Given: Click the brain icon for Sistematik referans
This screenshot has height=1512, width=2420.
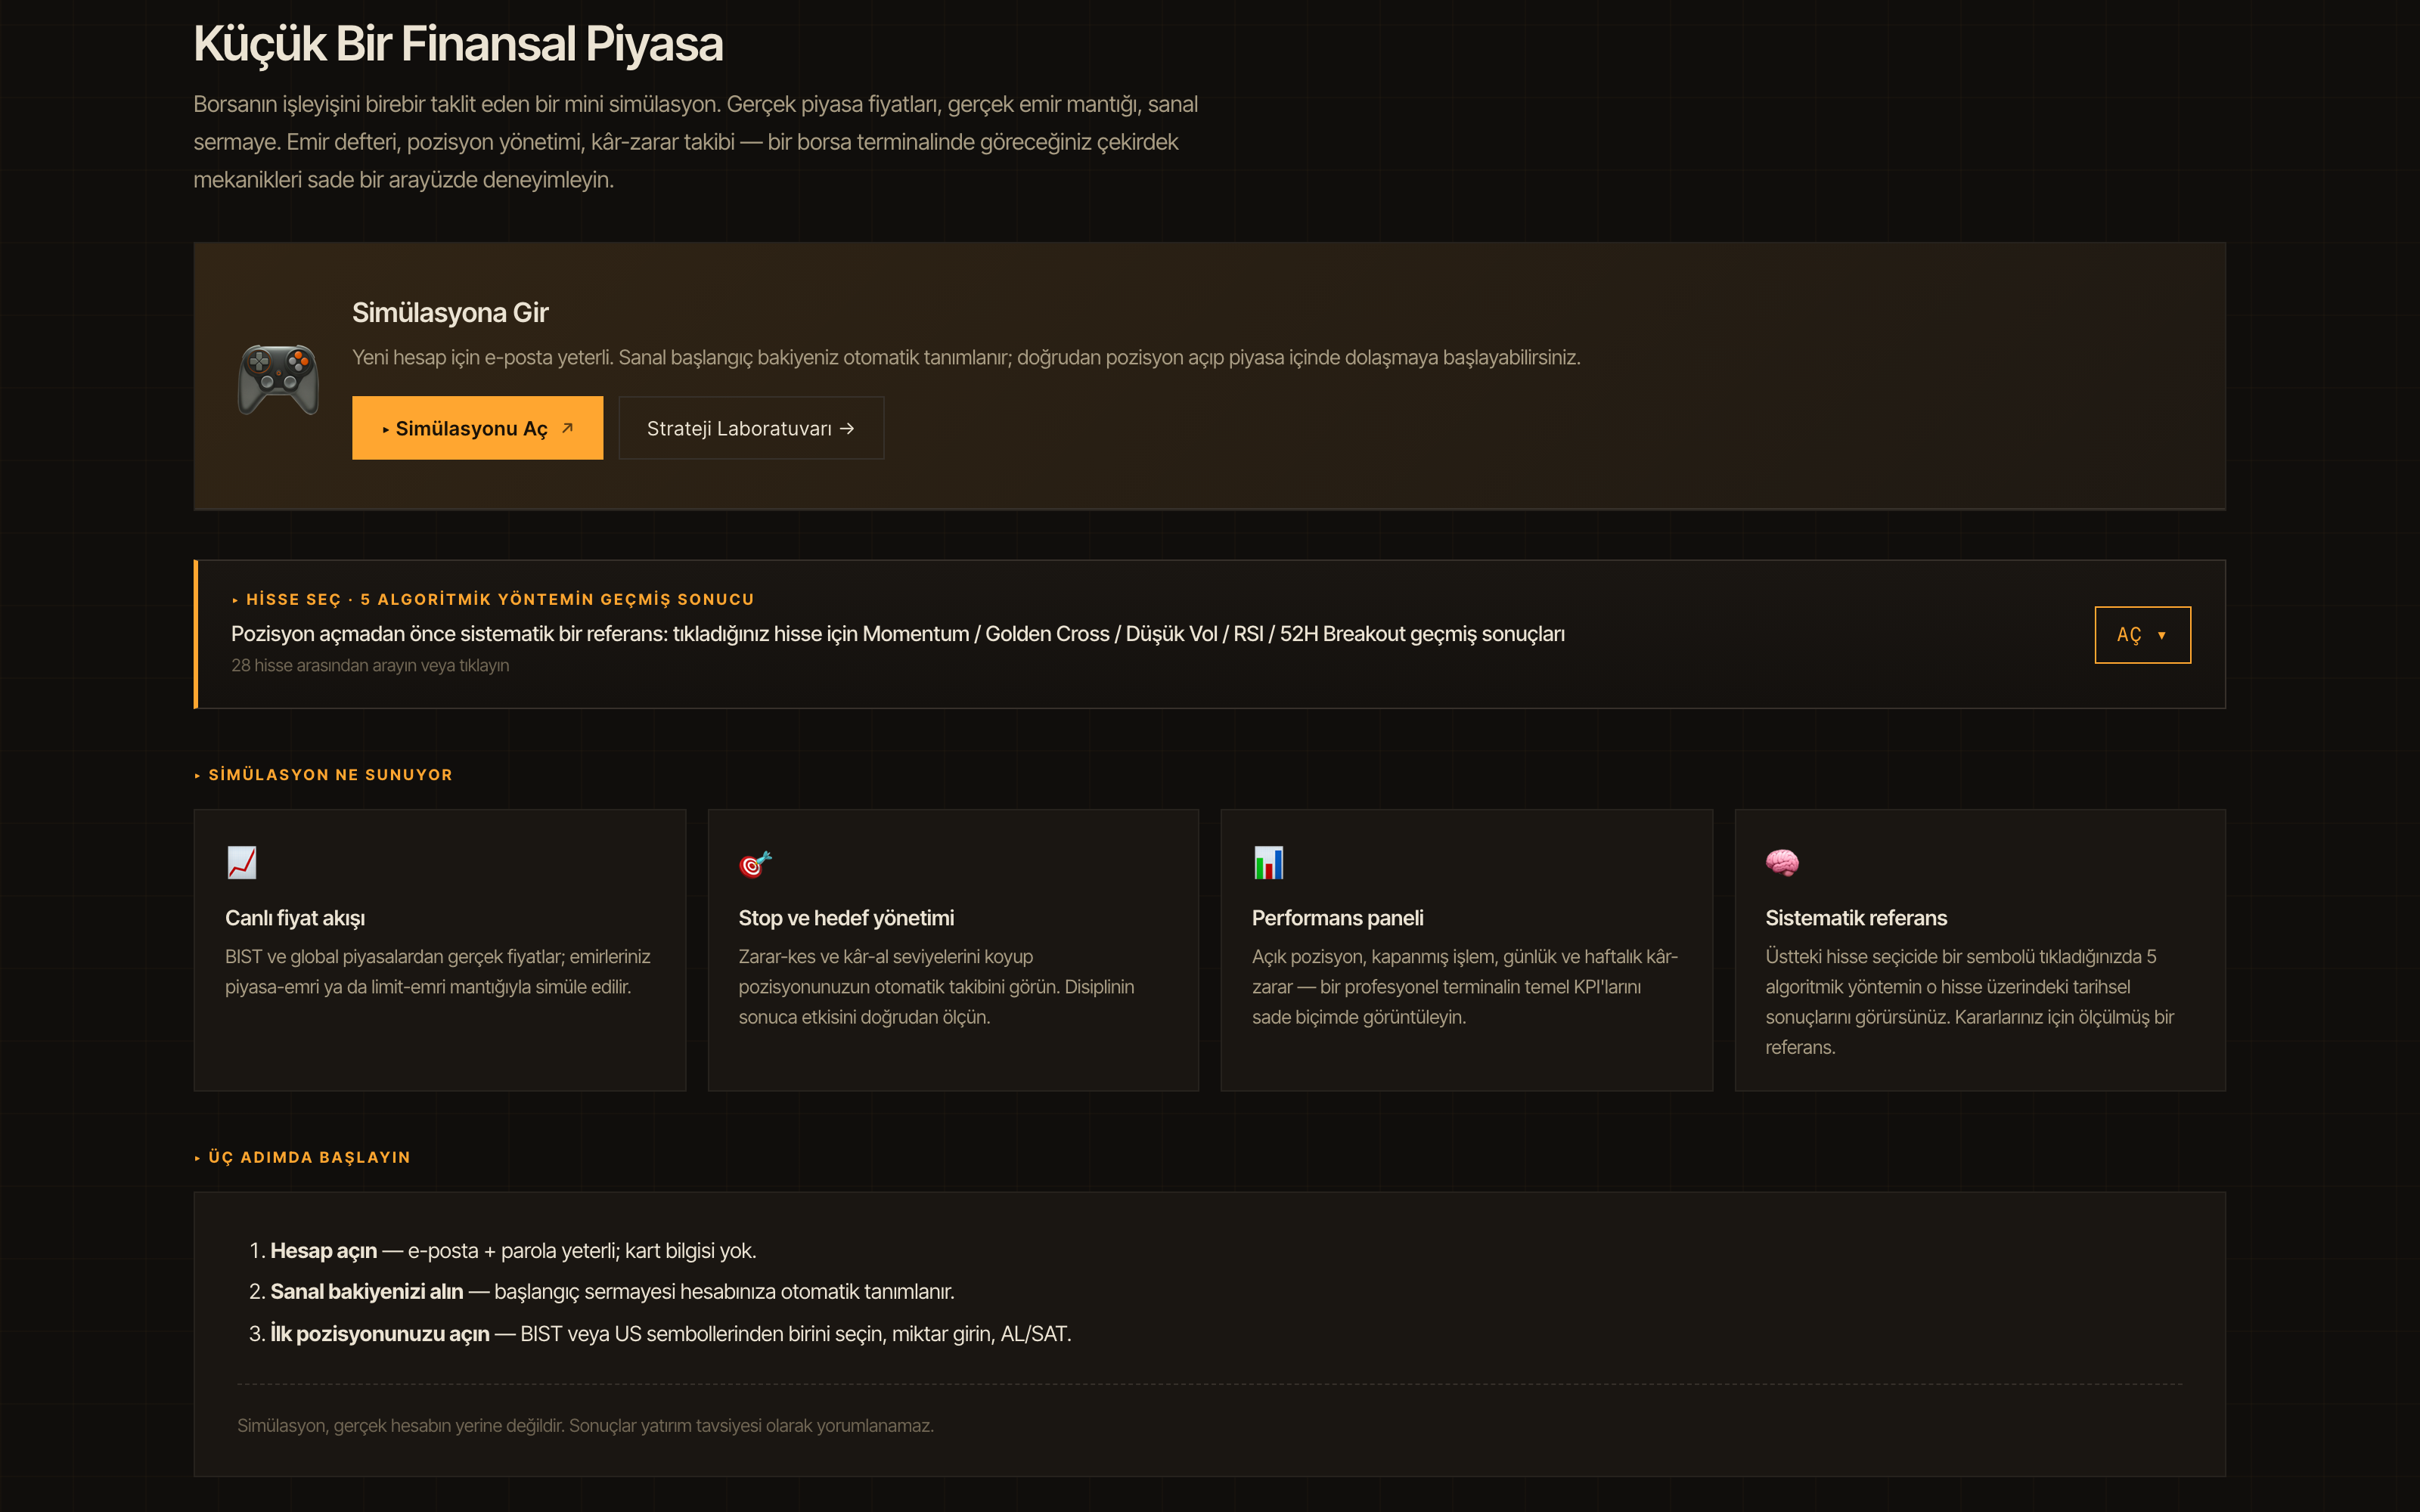Looking at the screenshot, I should coord(1782,862).
